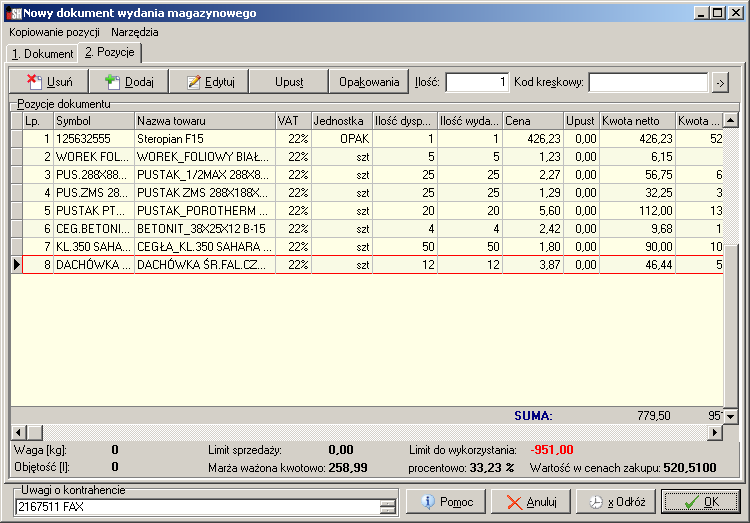Click the scroll up arrow of table

click(x=731, y=120)
